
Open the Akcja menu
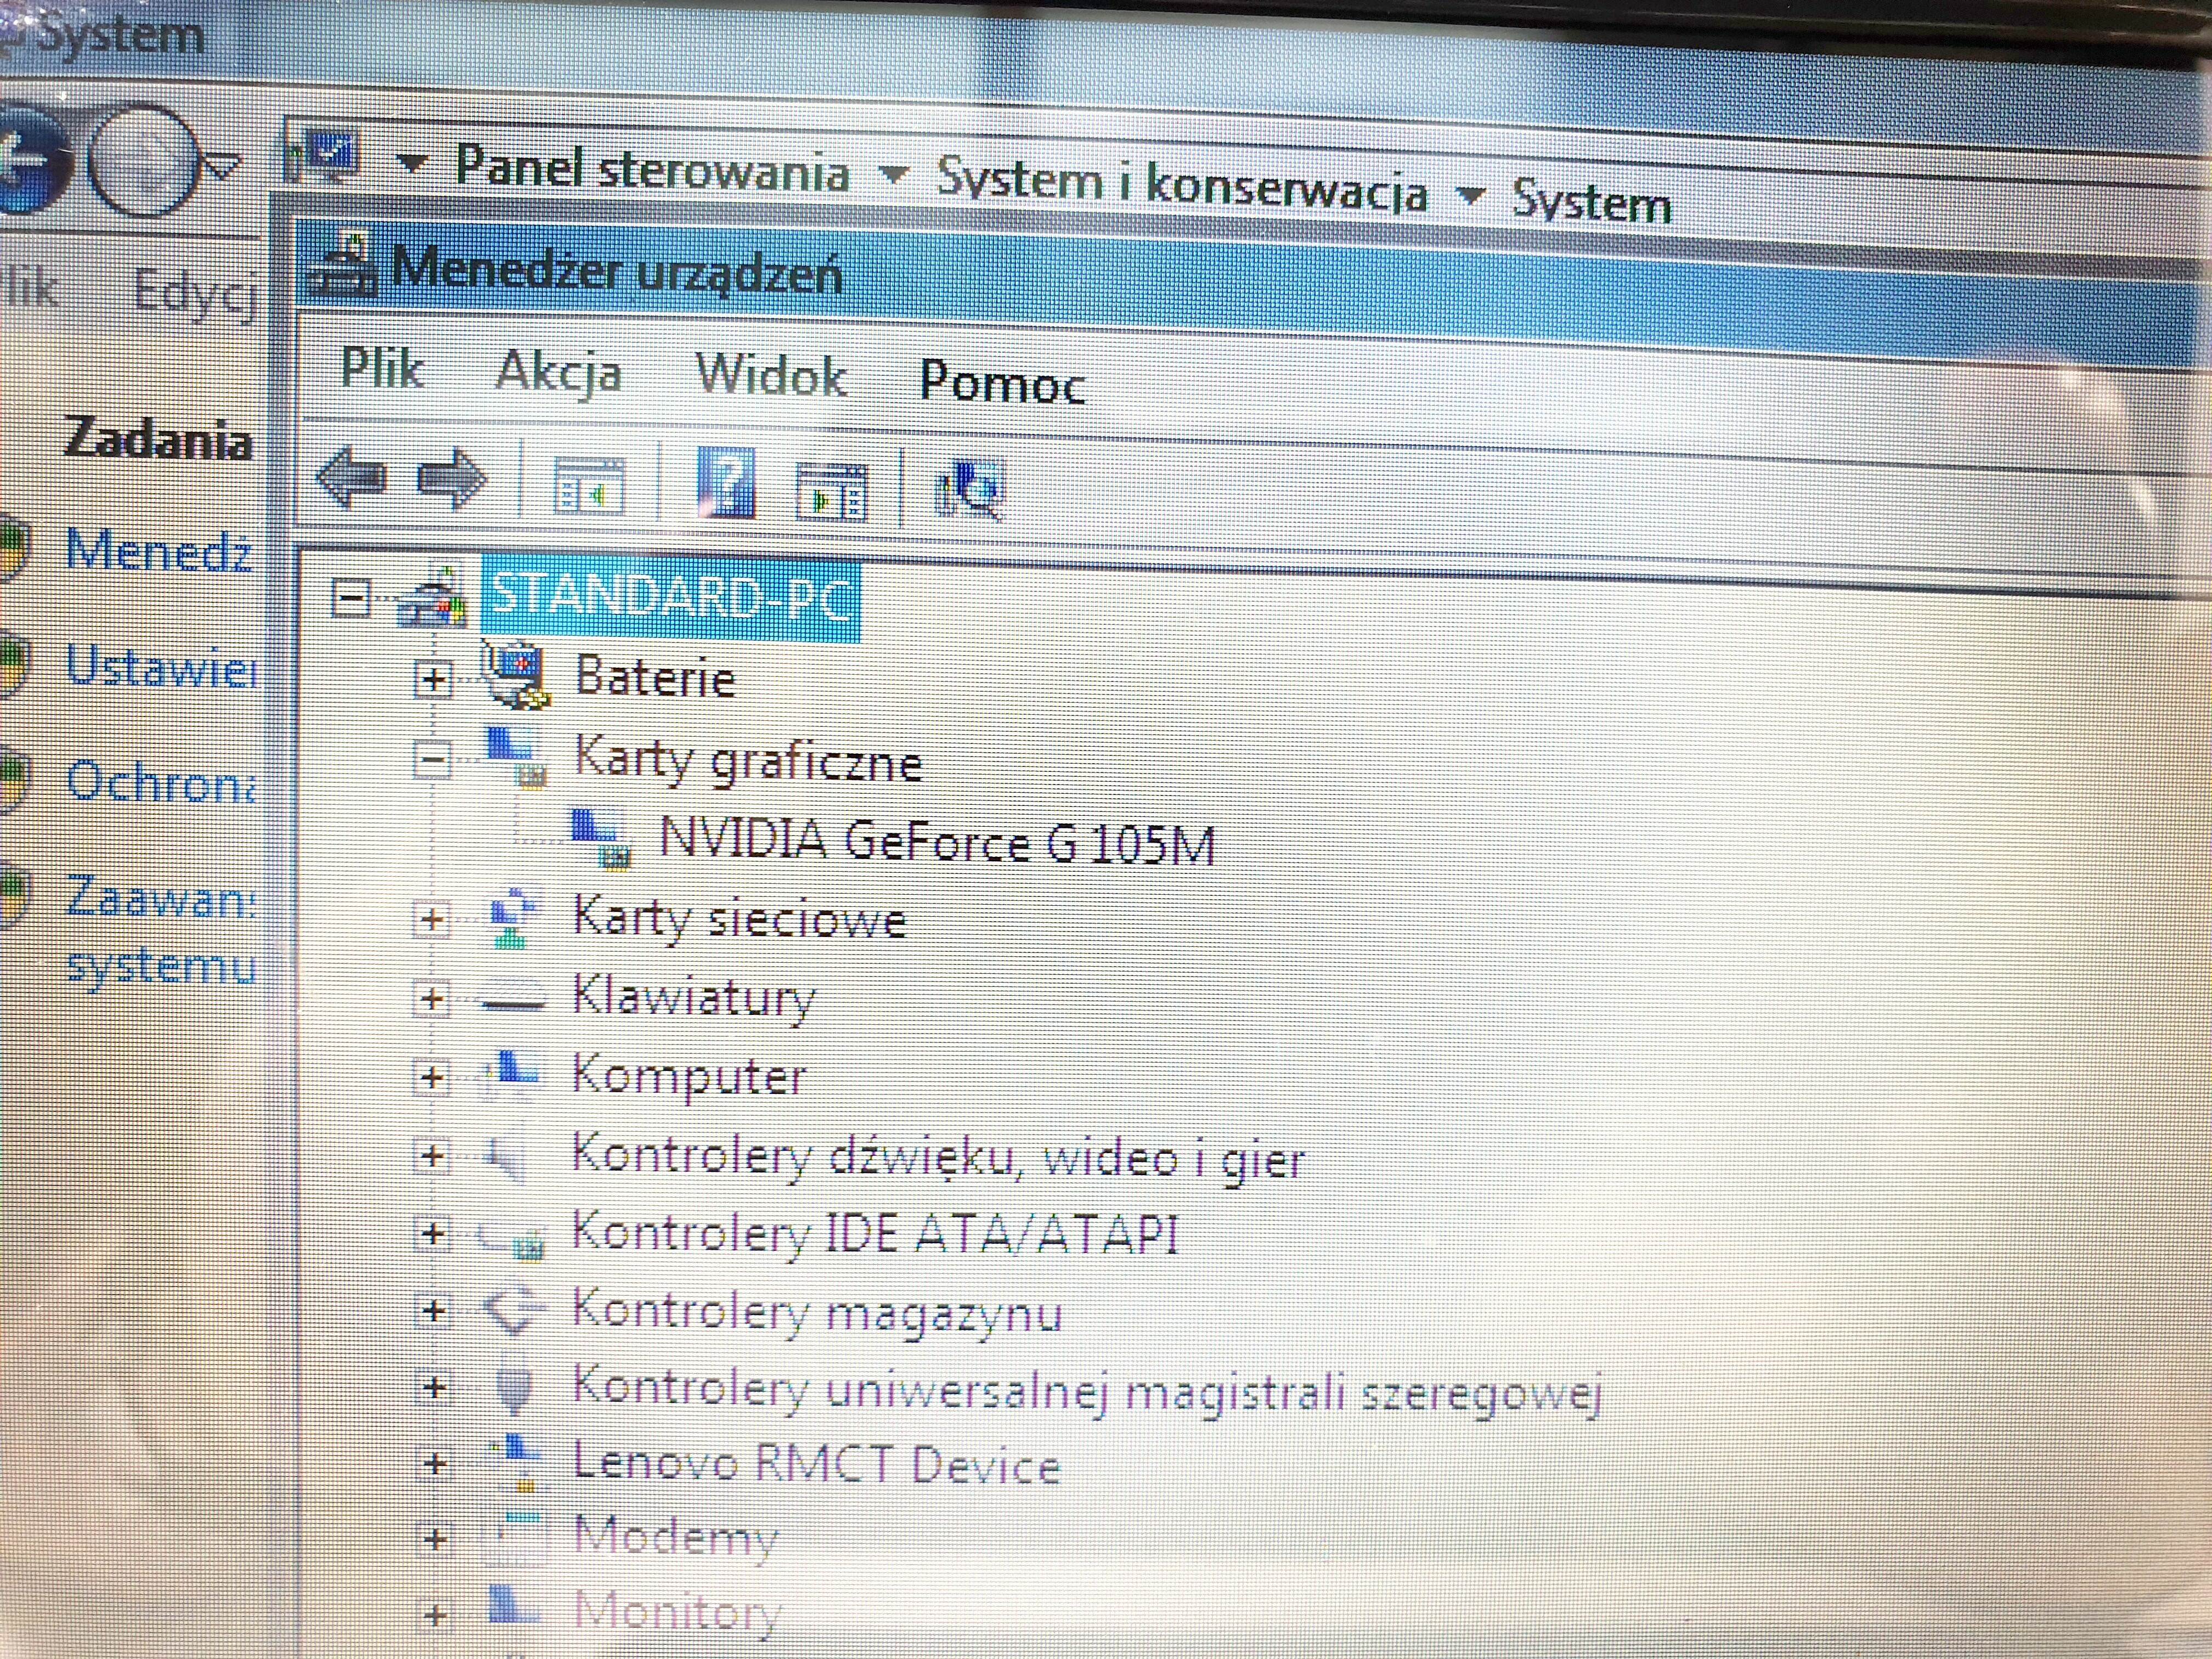pos(558,373)
